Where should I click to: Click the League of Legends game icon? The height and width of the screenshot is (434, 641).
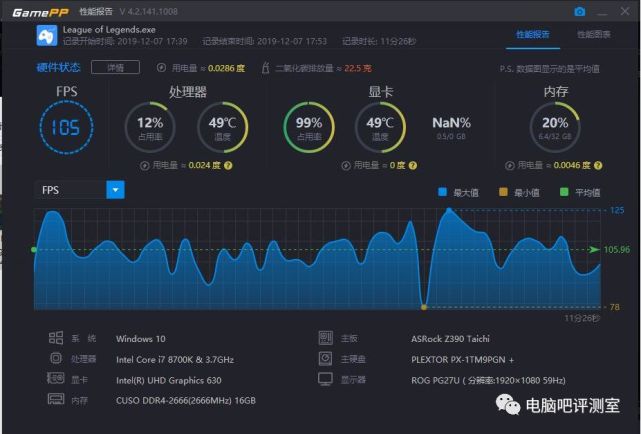[47, 35]
